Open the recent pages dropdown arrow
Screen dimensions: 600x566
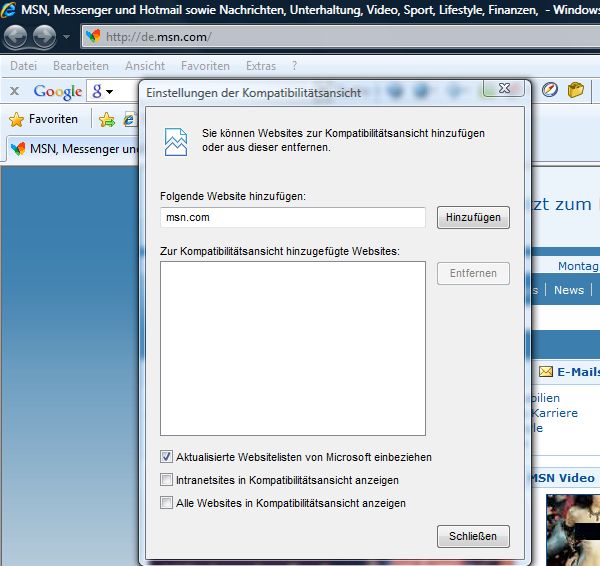pyautogui.click(x=66, y=37)
